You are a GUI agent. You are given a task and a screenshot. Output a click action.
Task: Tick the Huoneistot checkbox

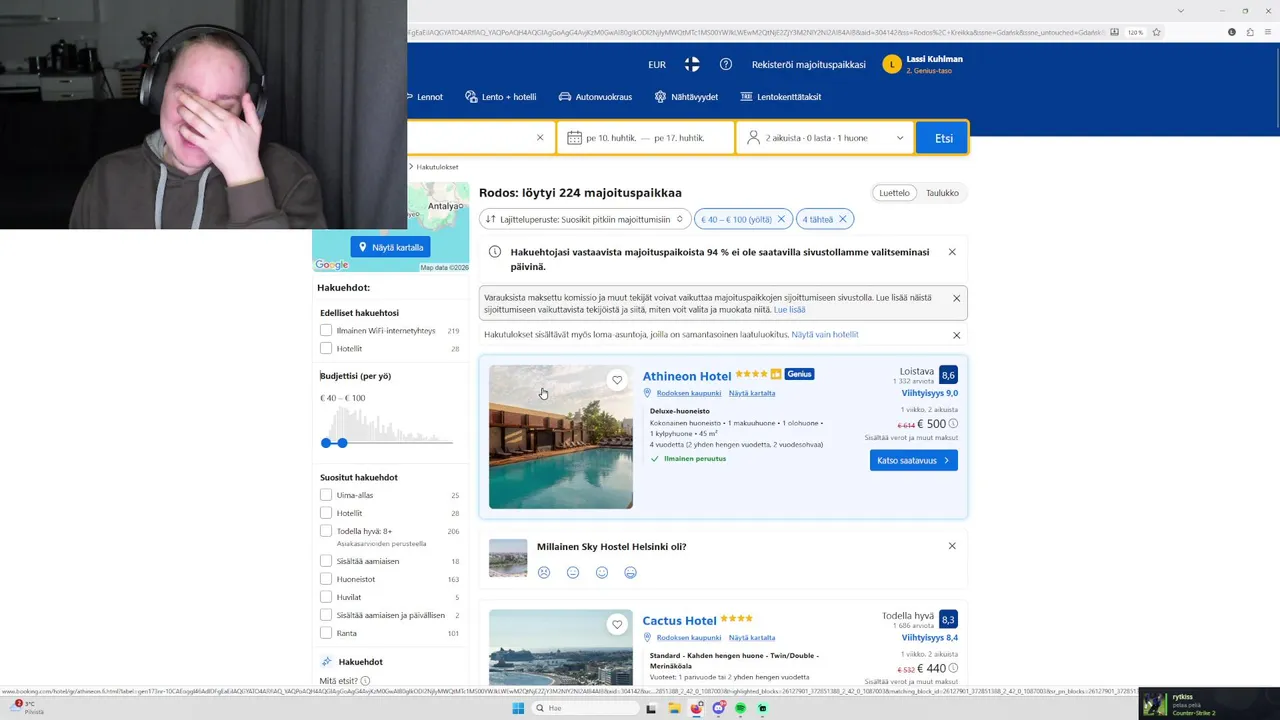(326, 579)
